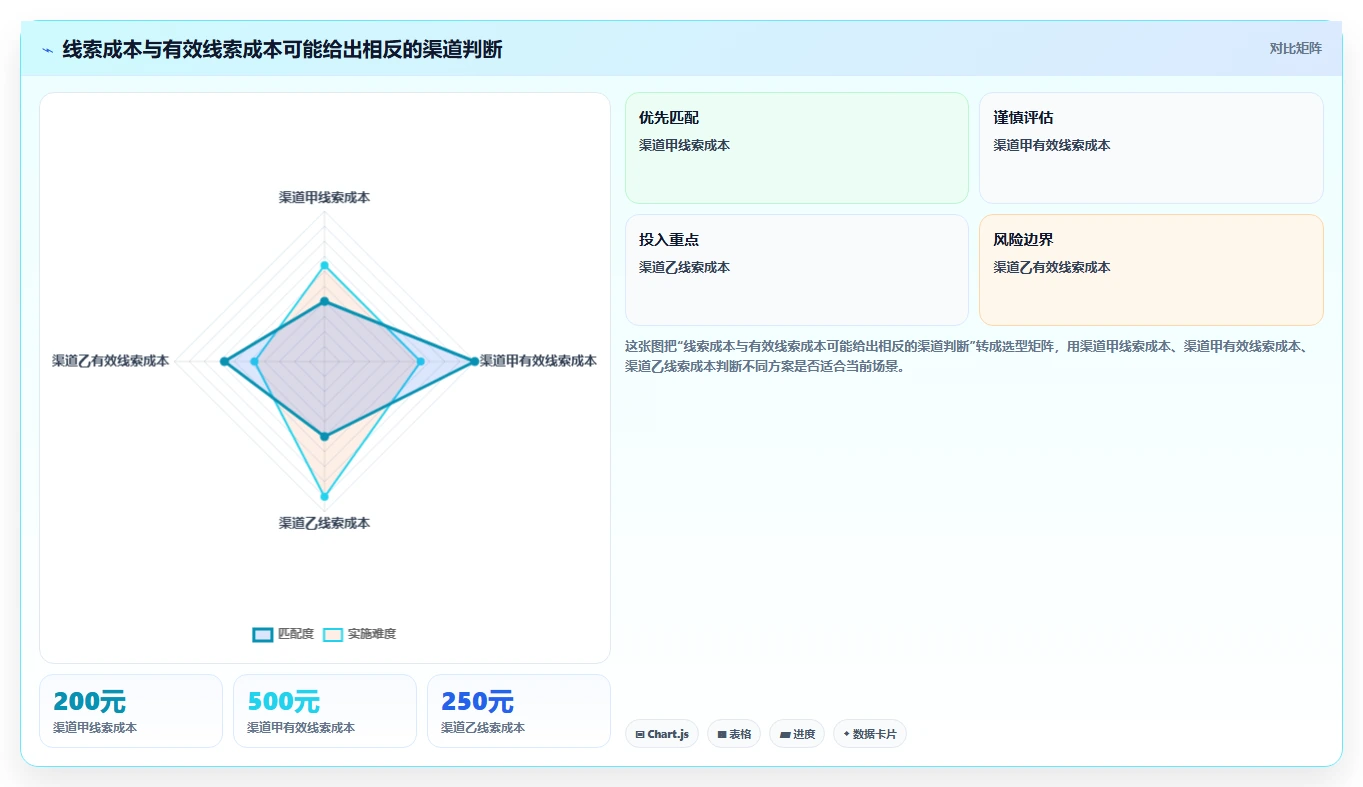1363x787 pixels.
Task: Click the radar axis label 渠道乙线索成本
Action: (324, 523)
